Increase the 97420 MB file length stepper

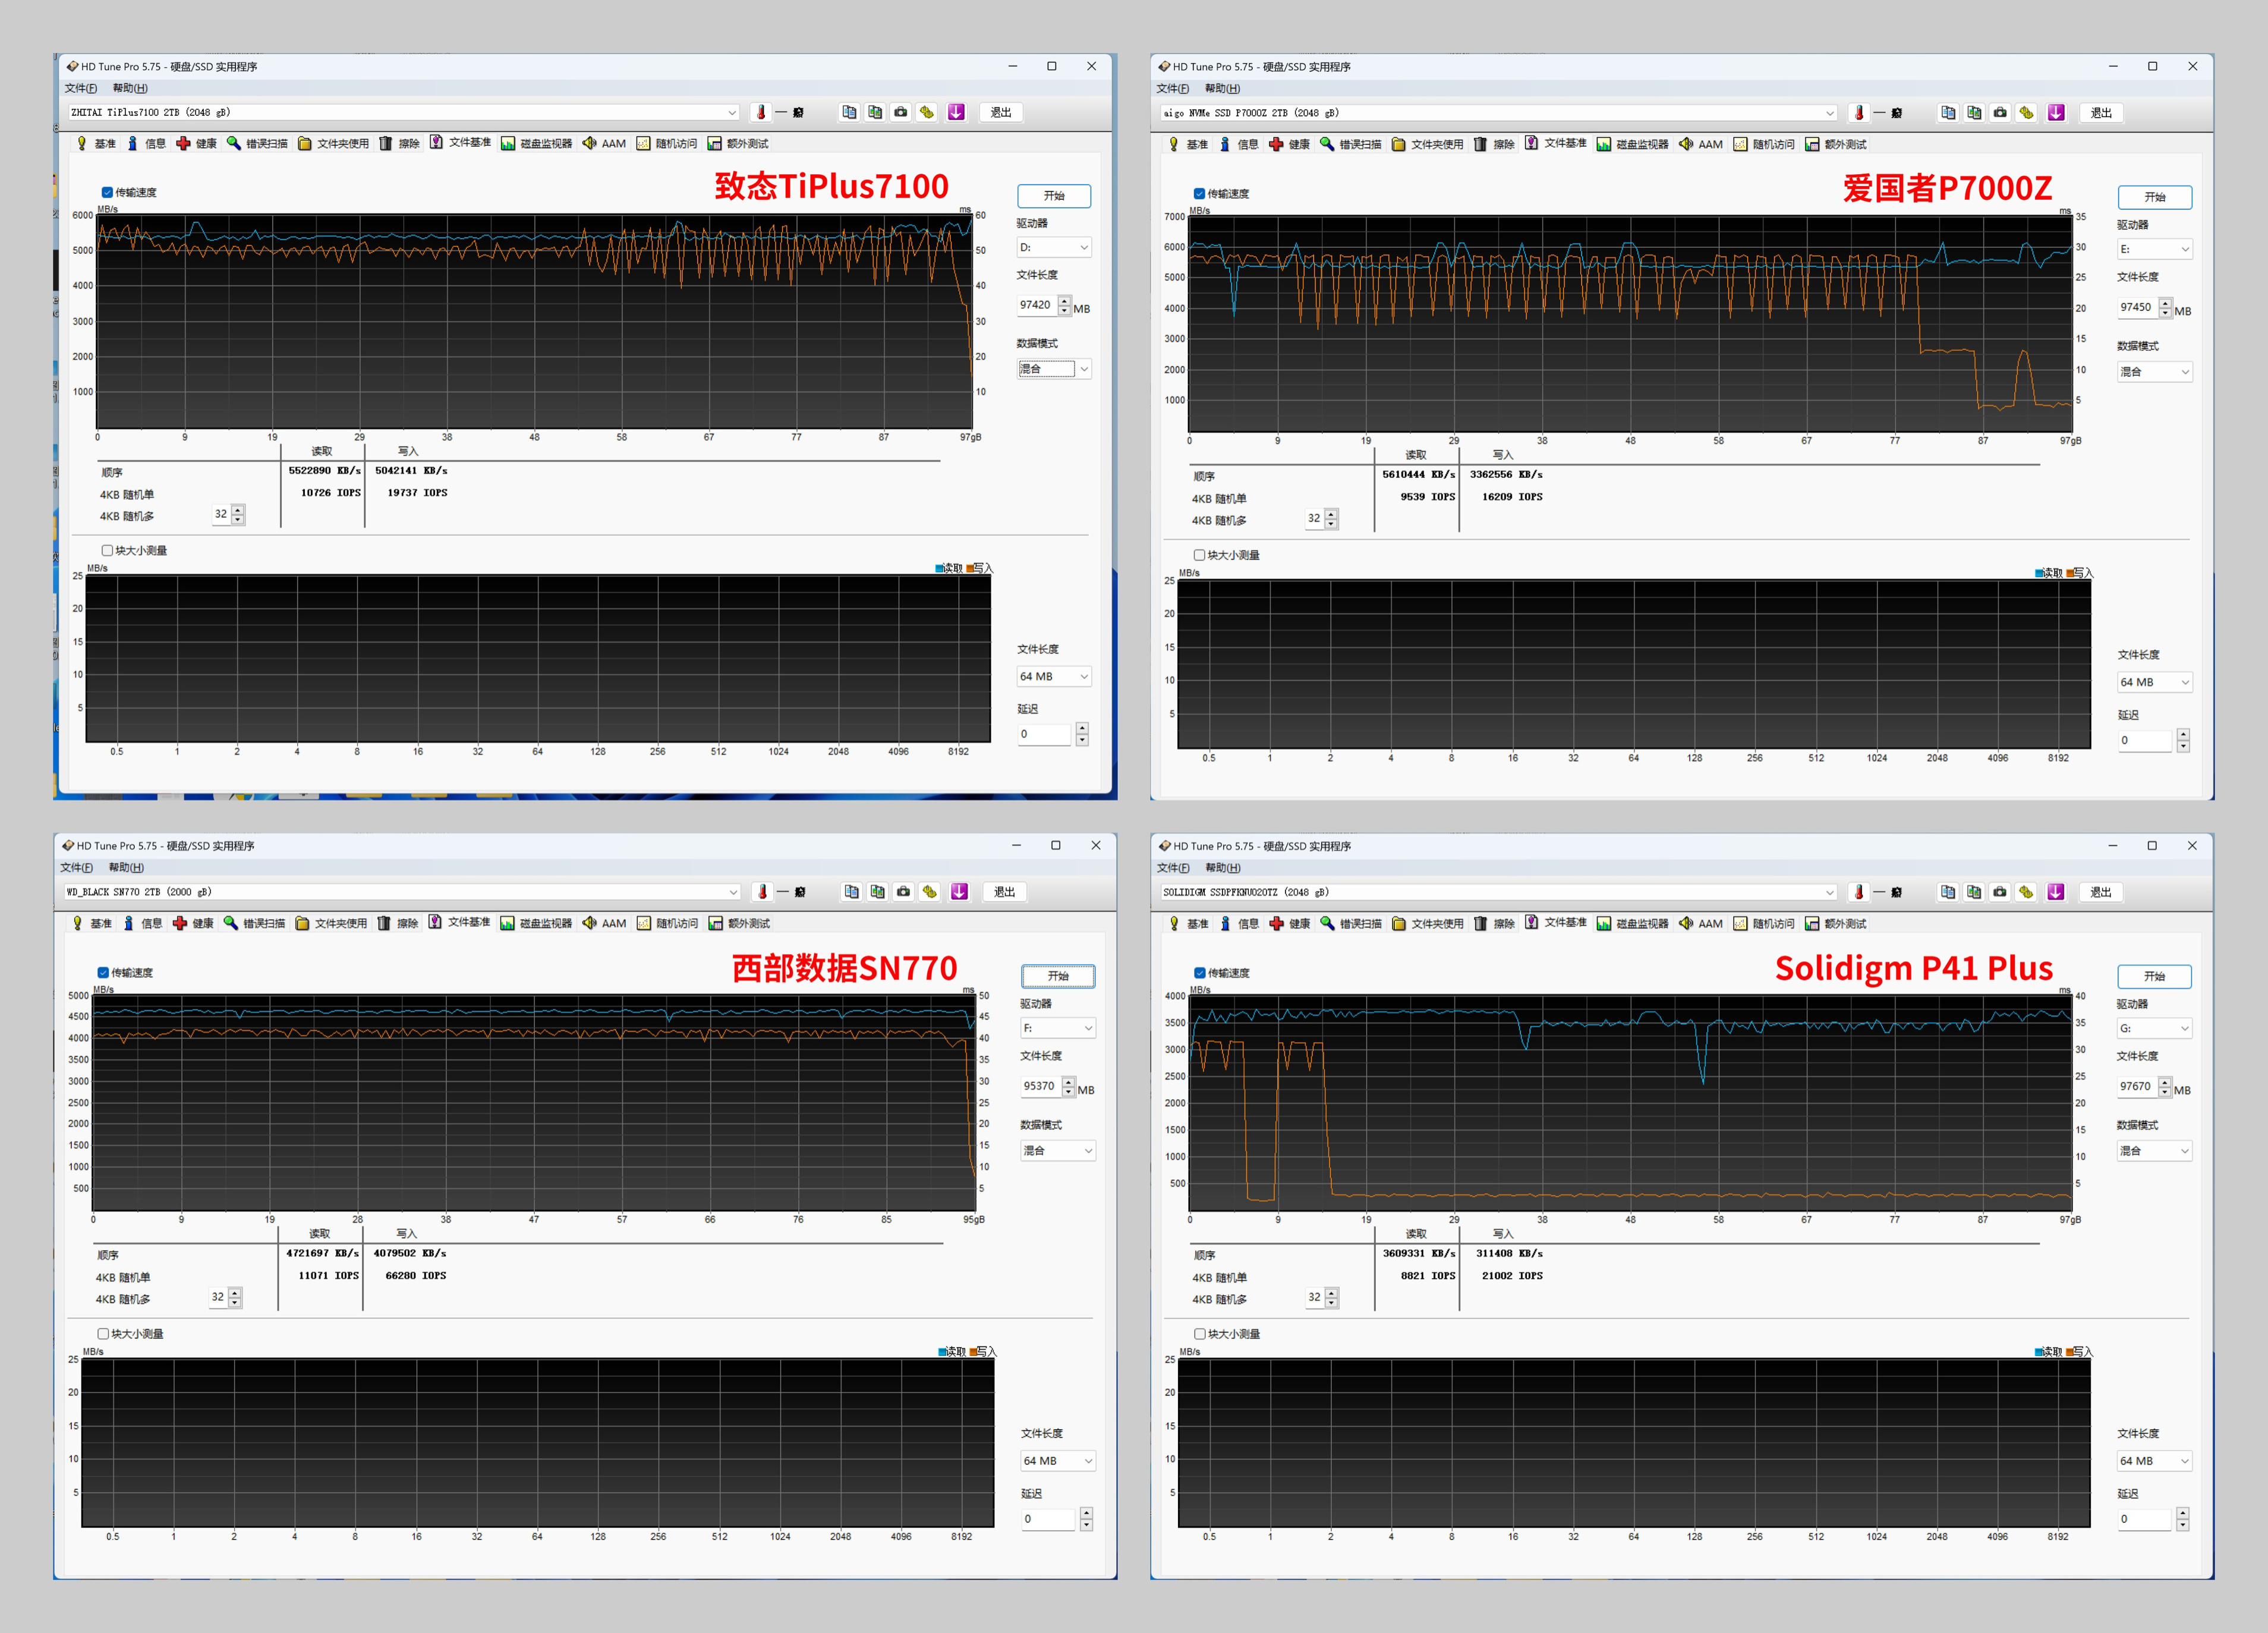click(x=1064, y=300)
